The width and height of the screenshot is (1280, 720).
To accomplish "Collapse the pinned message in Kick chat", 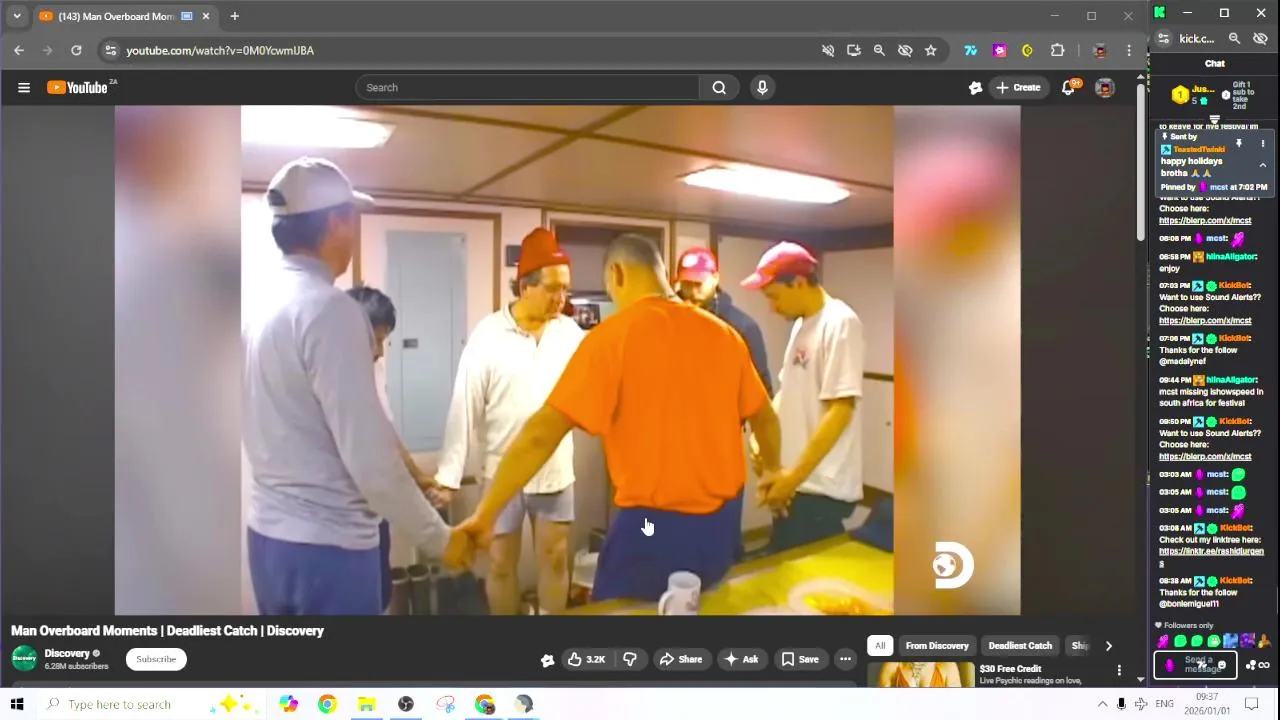I will tap(1262, 165).
